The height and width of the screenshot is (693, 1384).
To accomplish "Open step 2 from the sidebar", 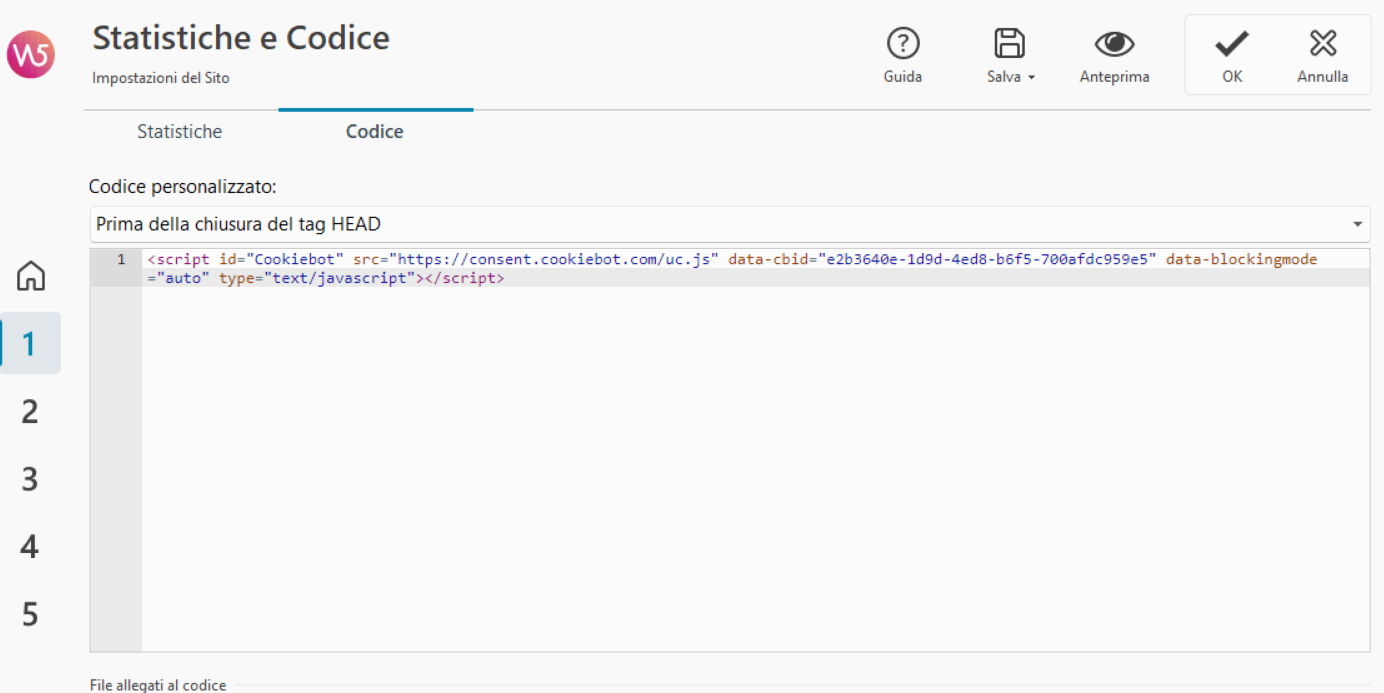I will click(x=30, y=411).
